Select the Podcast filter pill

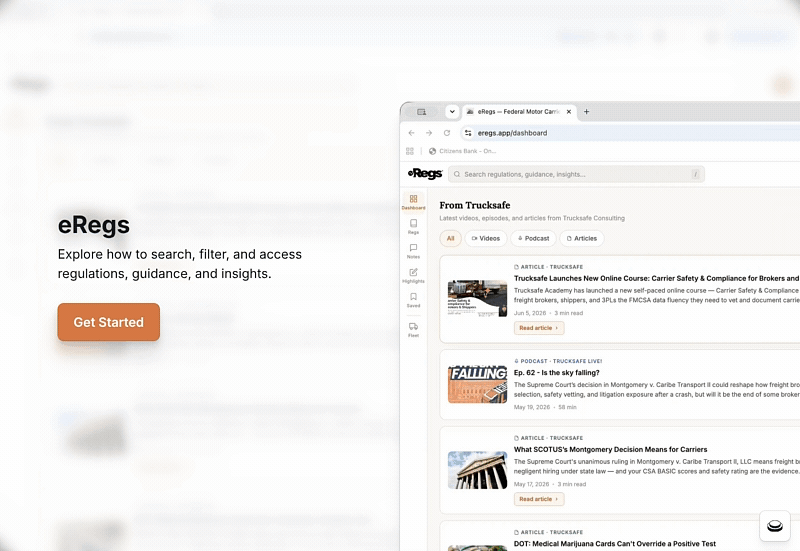[x=533, y=238]
